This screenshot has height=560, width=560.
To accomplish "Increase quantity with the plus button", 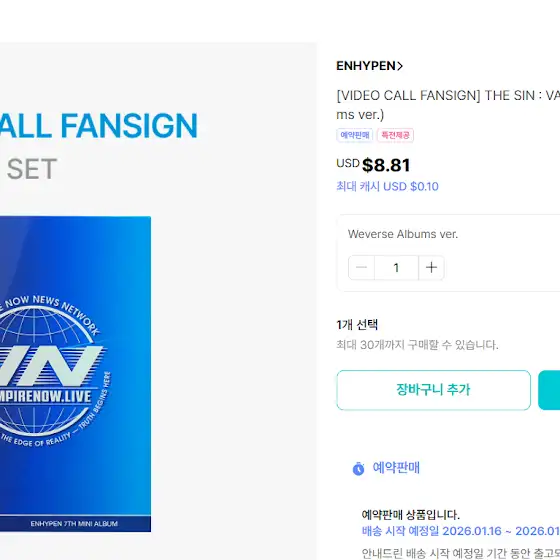I will click(x=431, y=268).
